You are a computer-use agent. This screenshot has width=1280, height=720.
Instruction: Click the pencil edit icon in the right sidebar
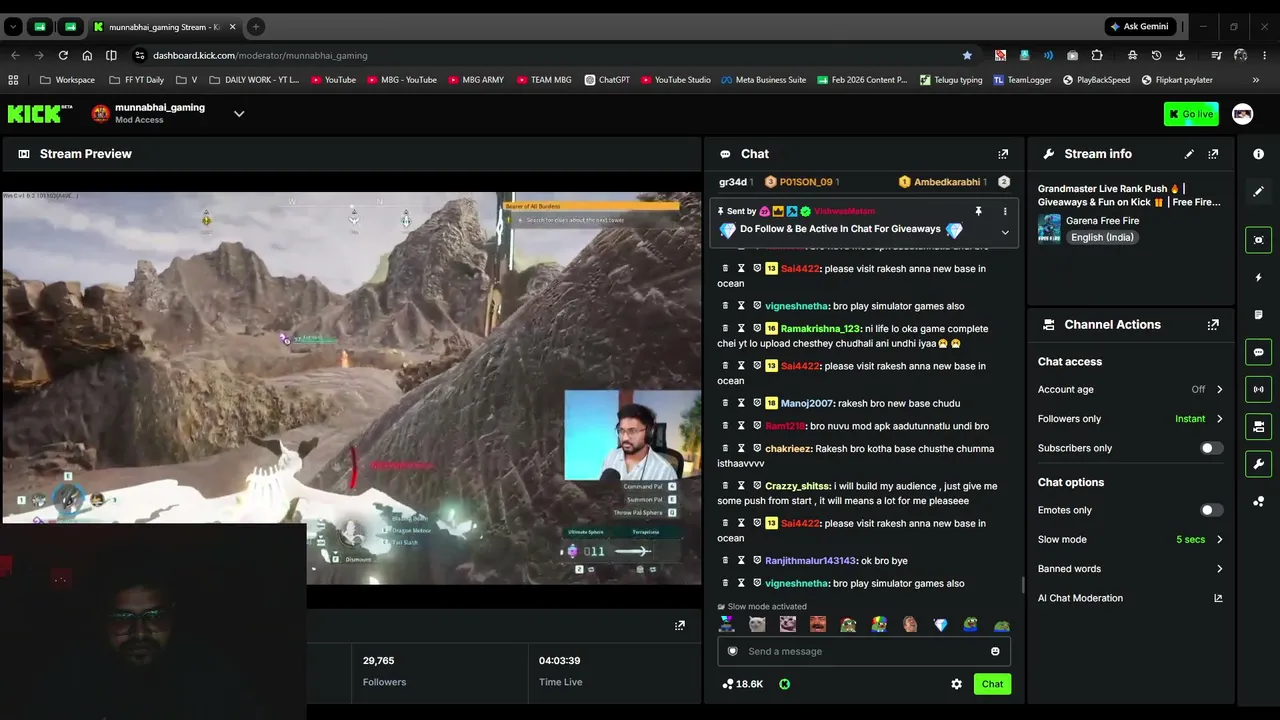point(1259,191)
